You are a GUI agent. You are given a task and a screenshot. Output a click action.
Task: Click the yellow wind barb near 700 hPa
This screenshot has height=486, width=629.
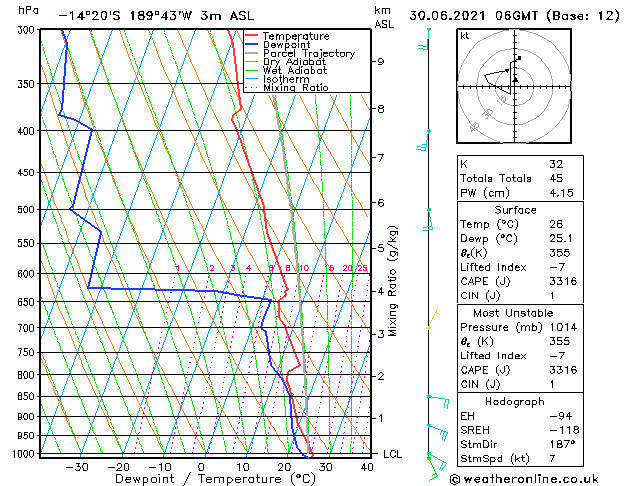434,319
